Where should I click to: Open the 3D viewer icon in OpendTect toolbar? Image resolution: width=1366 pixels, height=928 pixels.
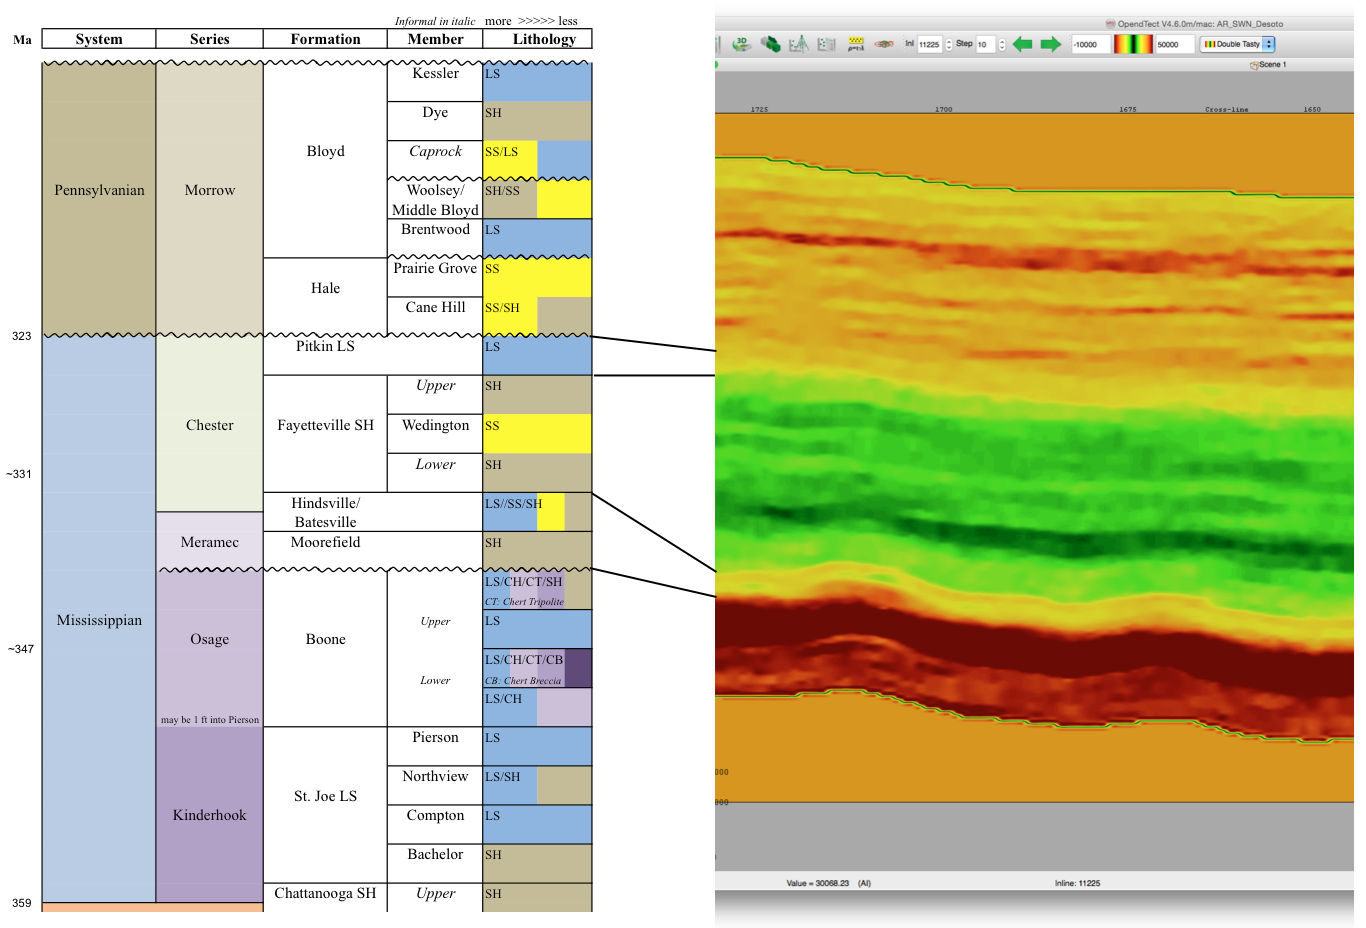tap(742, 44)
